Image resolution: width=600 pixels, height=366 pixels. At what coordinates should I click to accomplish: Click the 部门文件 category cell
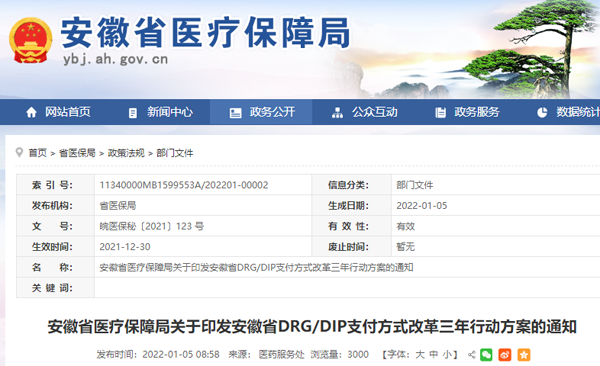click(x=415, y=185)
